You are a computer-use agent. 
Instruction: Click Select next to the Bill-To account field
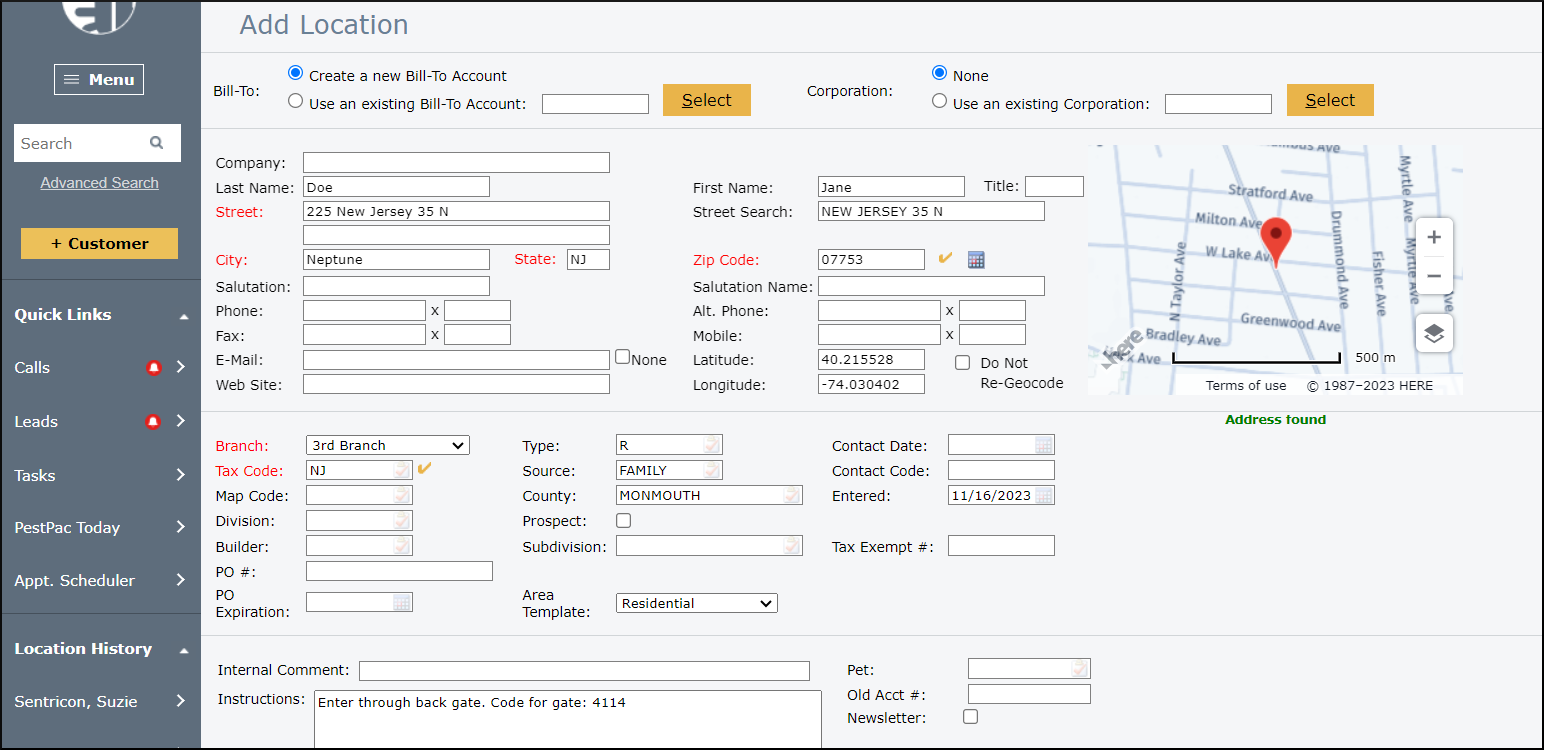pos(707,100)
